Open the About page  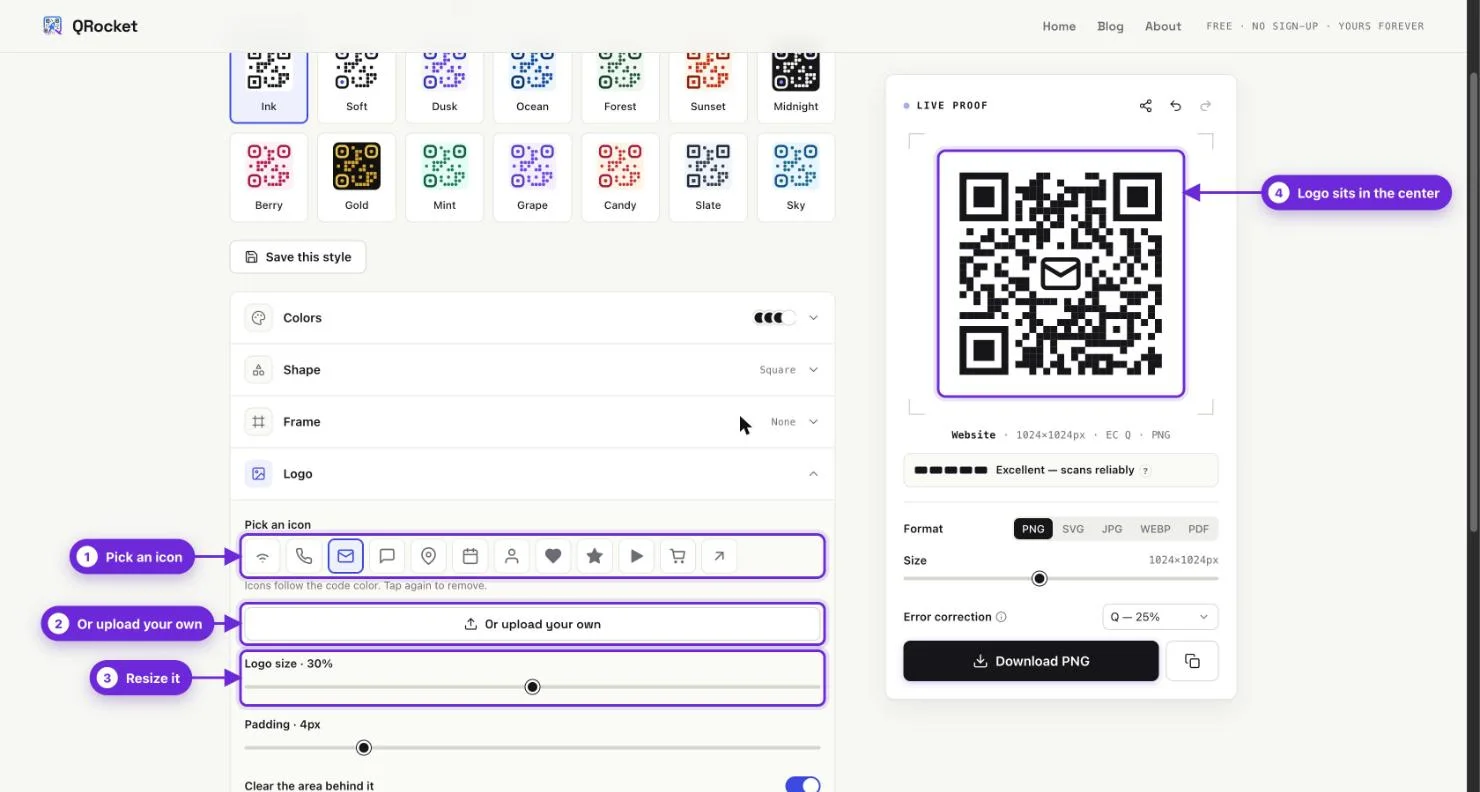click(x=1163, y=26)
